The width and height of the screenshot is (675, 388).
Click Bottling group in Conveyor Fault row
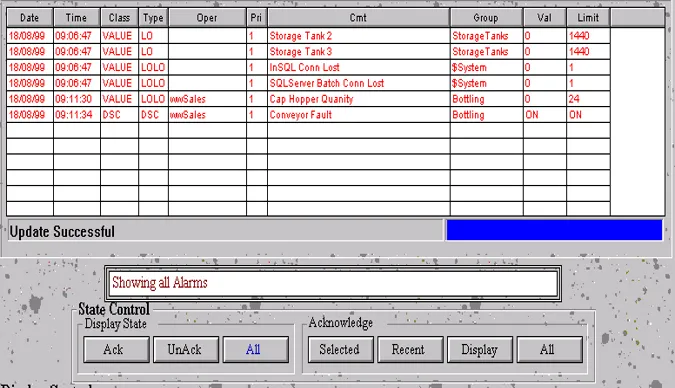click(x=468, y=115)
